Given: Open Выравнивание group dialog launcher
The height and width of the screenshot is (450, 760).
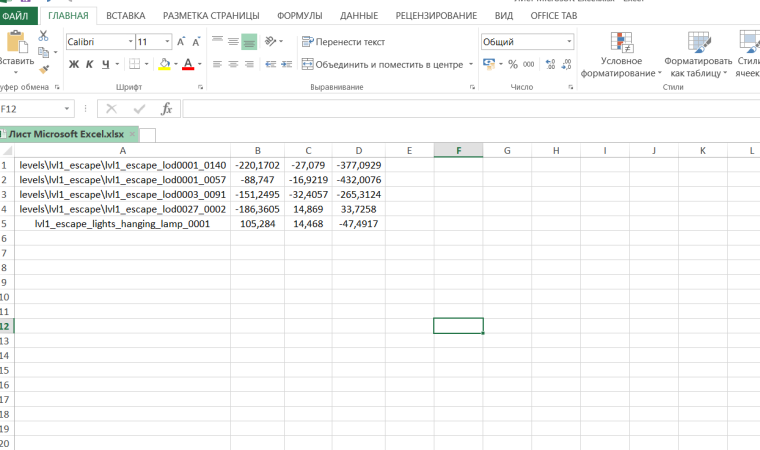Looking at the screenshot, I should [x=472, y=87].
